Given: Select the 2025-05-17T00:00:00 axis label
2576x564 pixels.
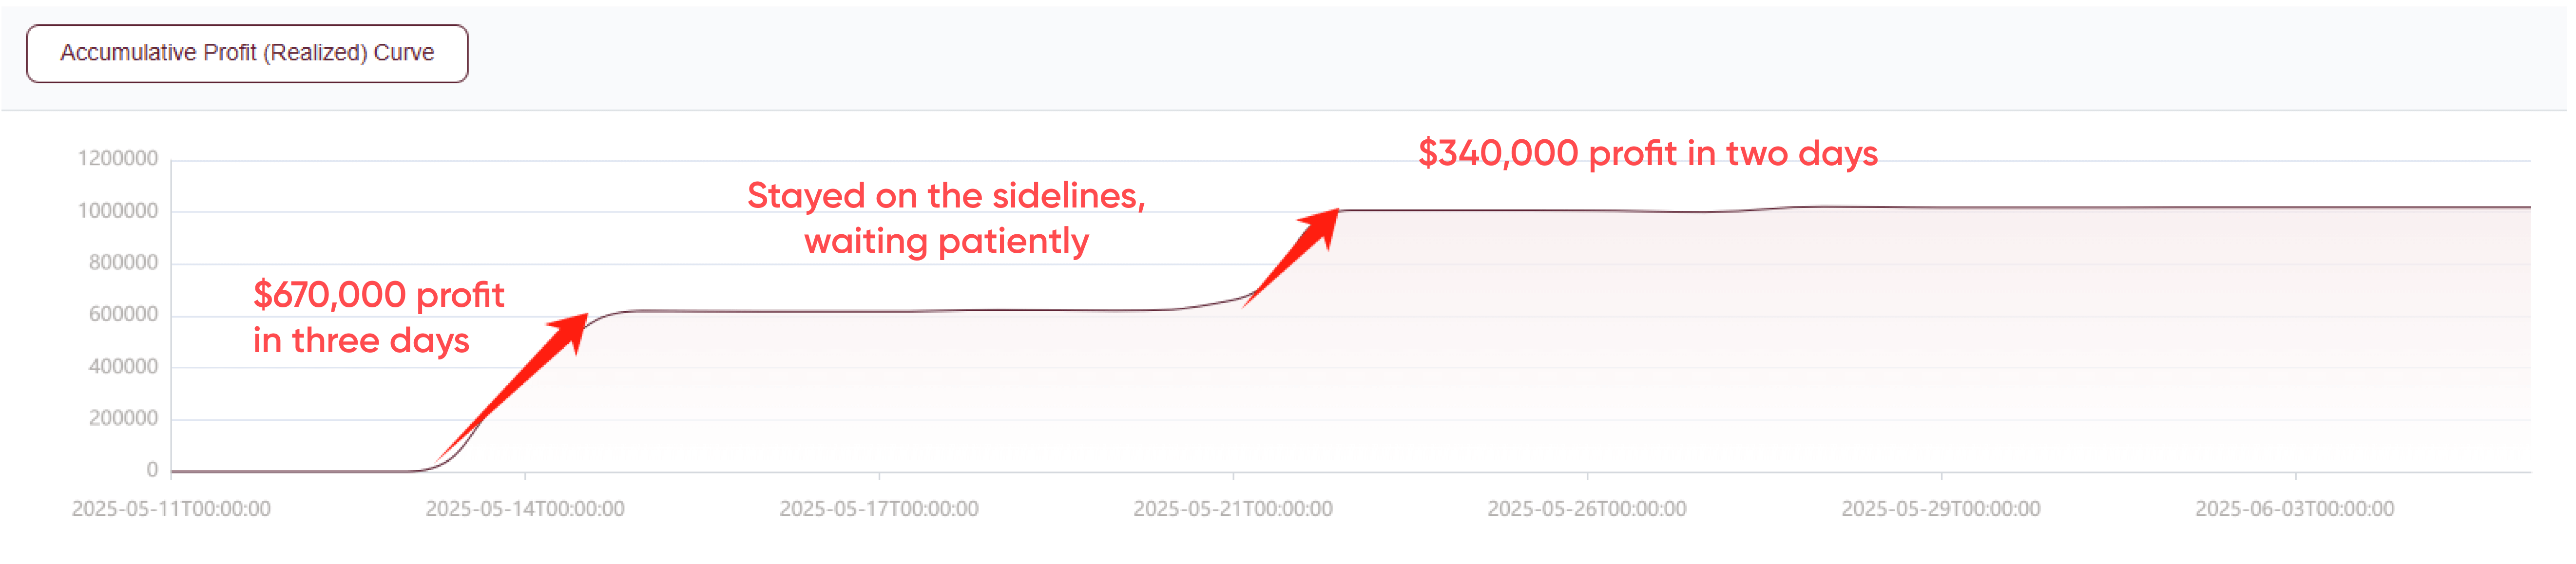Looking at the screenshot, I should coord(879,509).
